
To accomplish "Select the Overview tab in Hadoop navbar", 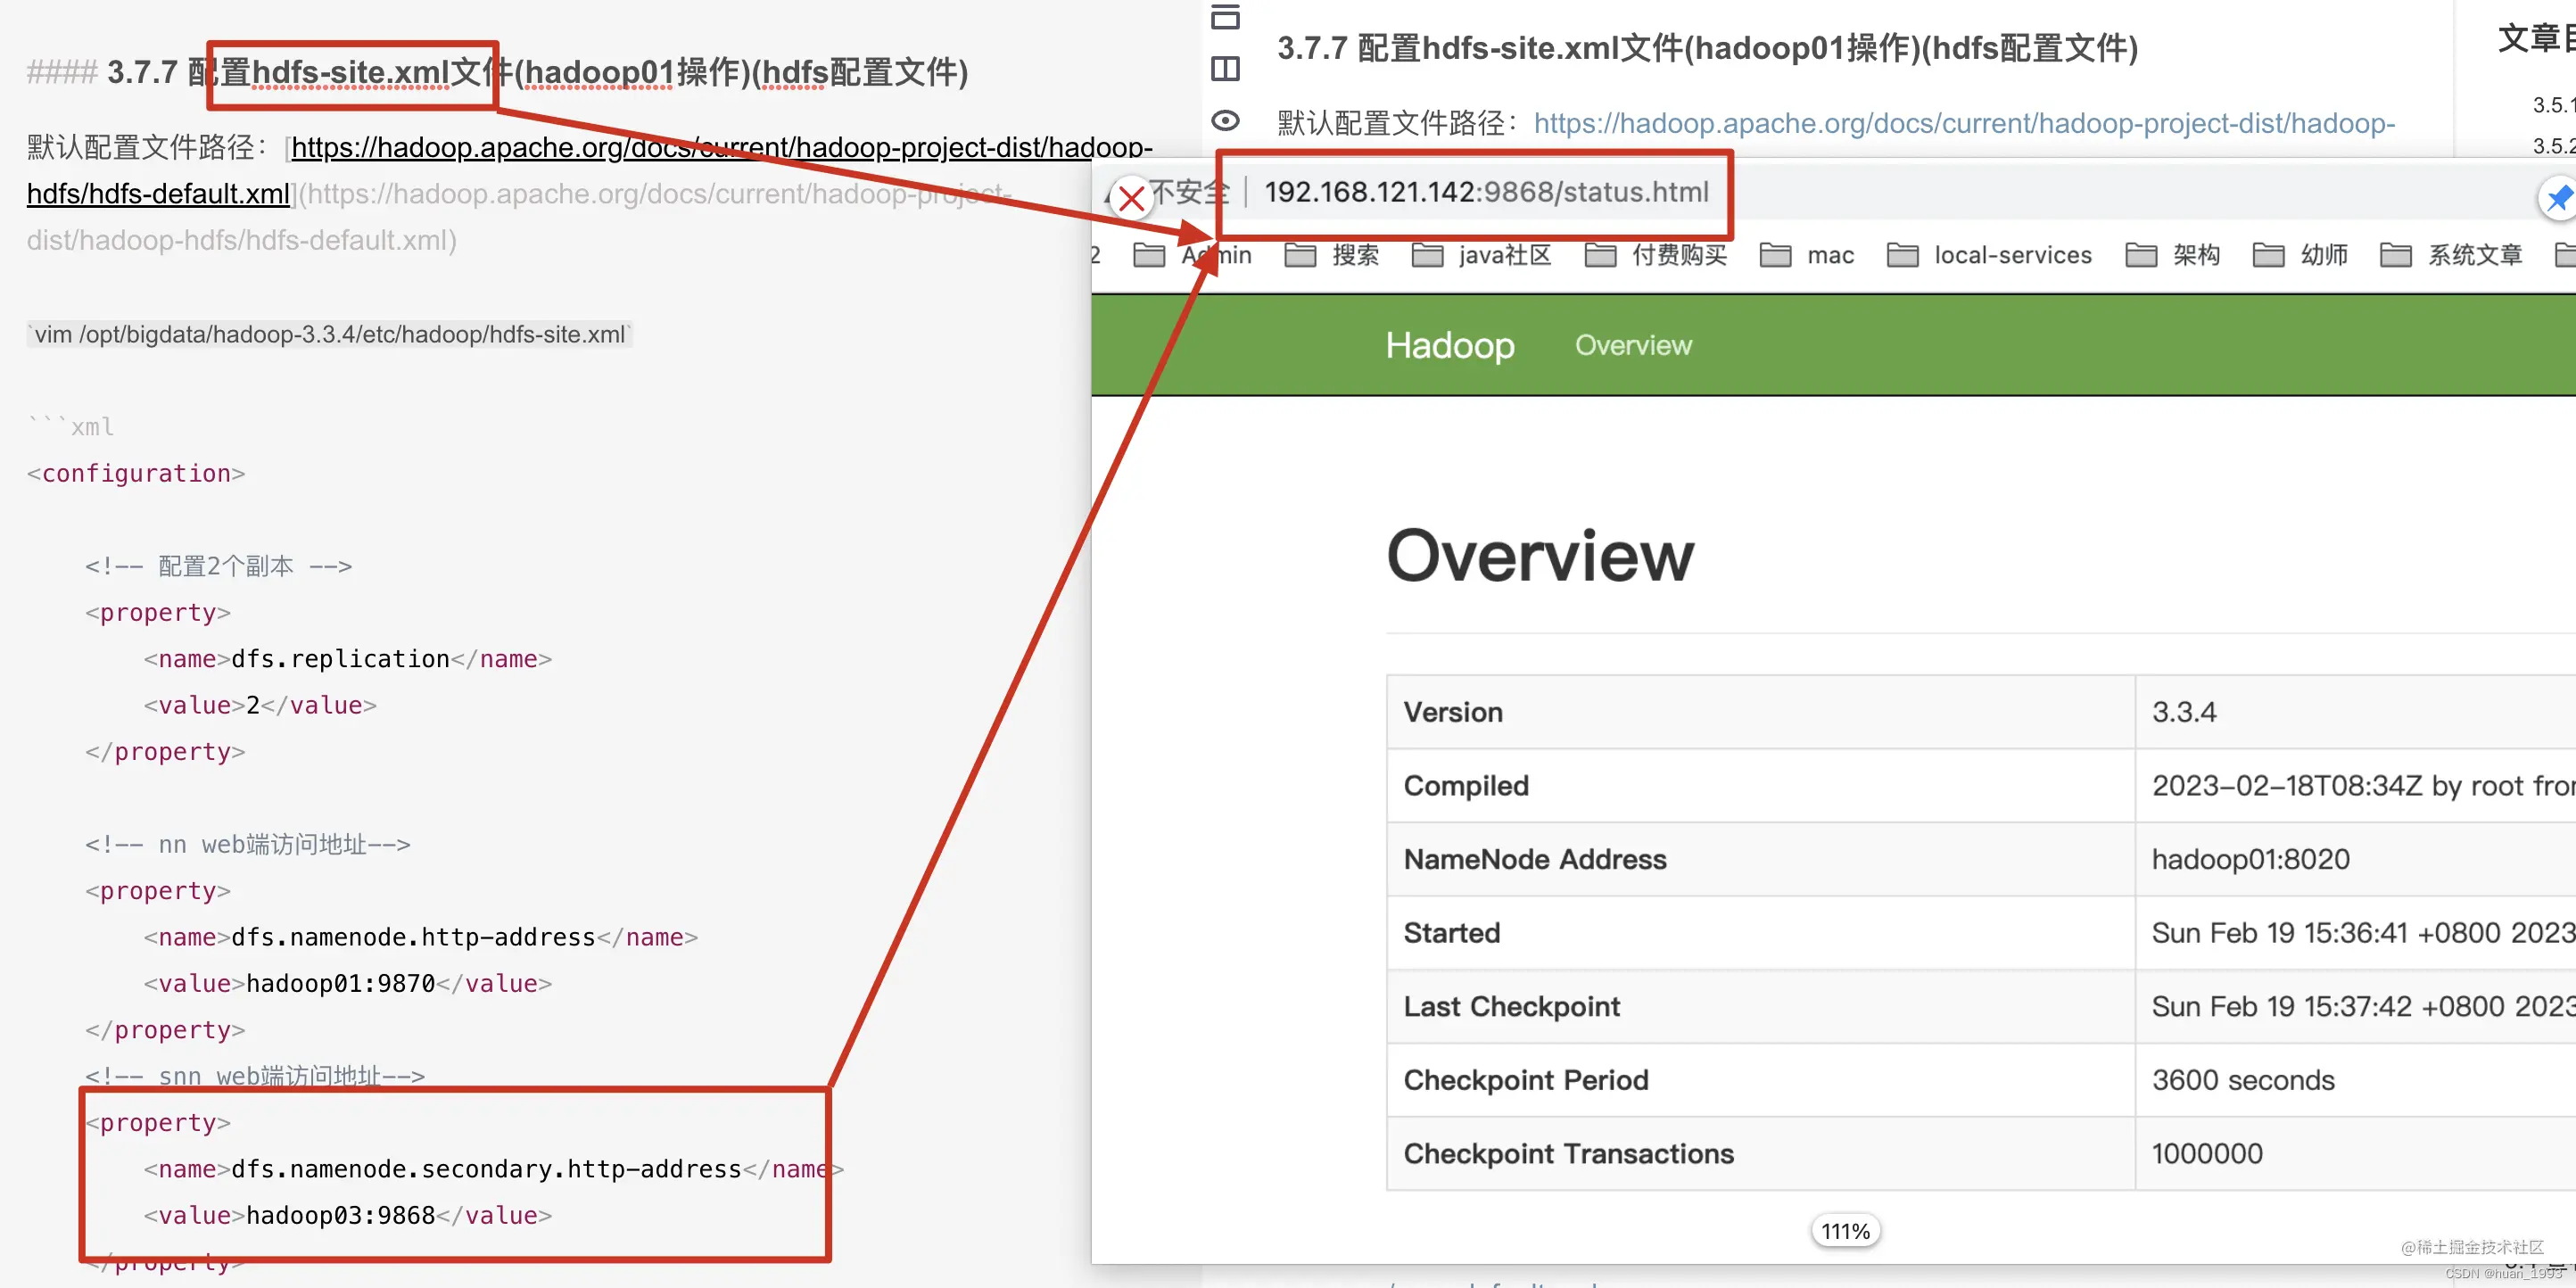I will coord(1633,345).
